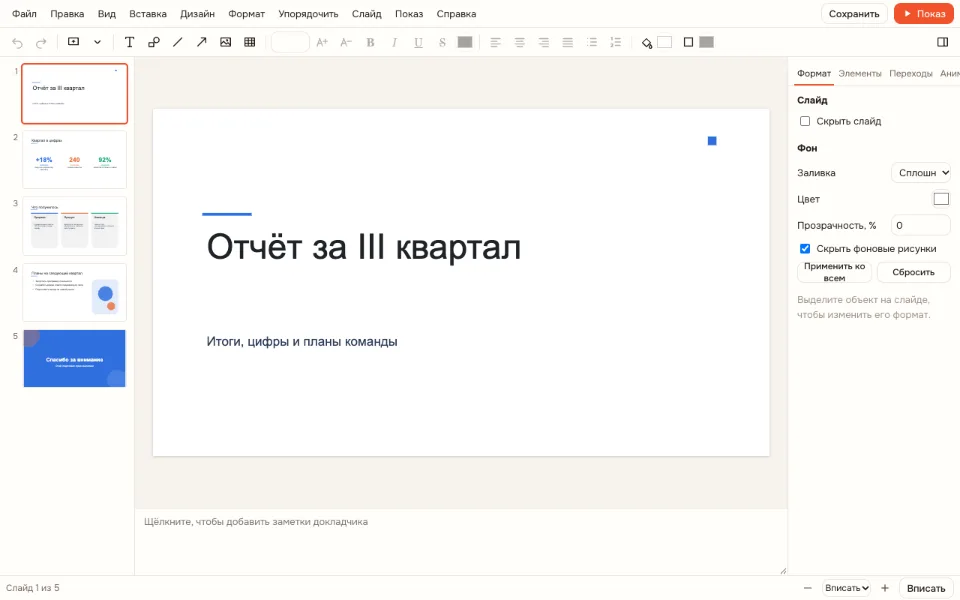Open the Справка menu
Screen dimensions: 960x600
click(456, 13)
